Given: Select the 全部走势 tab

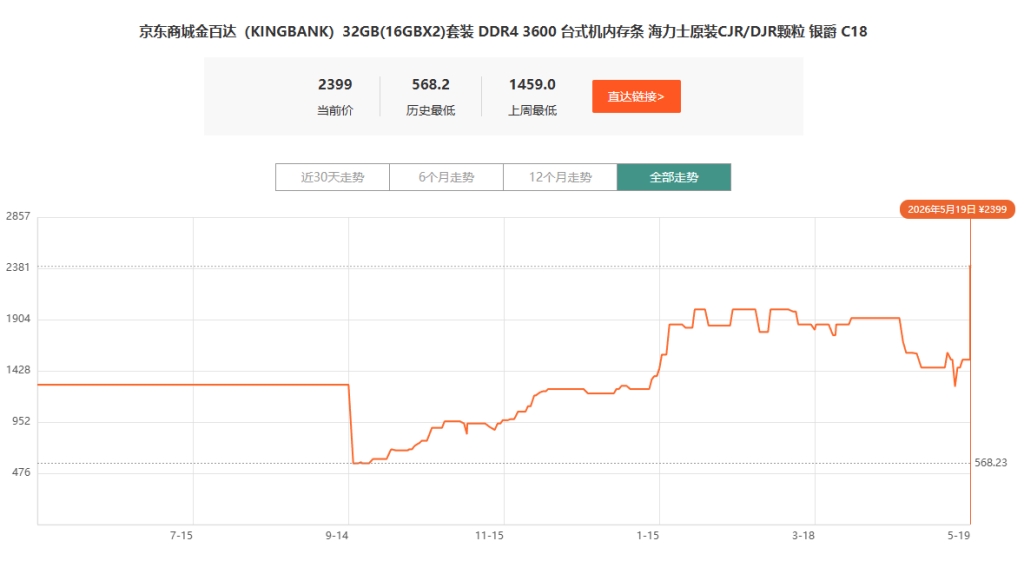Looking at the screenshot, I should 674,177.
